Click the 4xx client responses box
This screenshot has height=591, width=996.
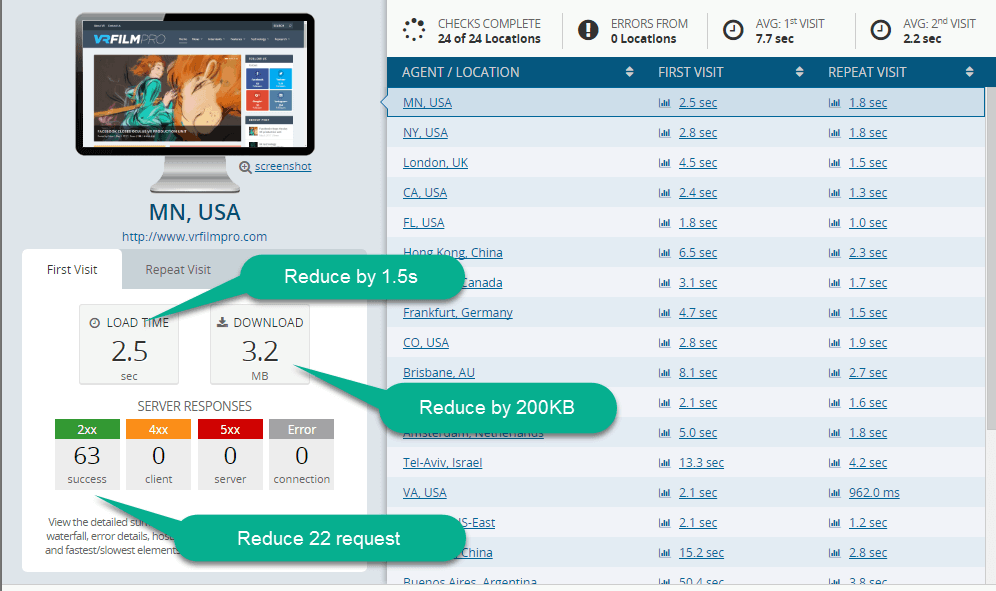(x=158, y=454)
